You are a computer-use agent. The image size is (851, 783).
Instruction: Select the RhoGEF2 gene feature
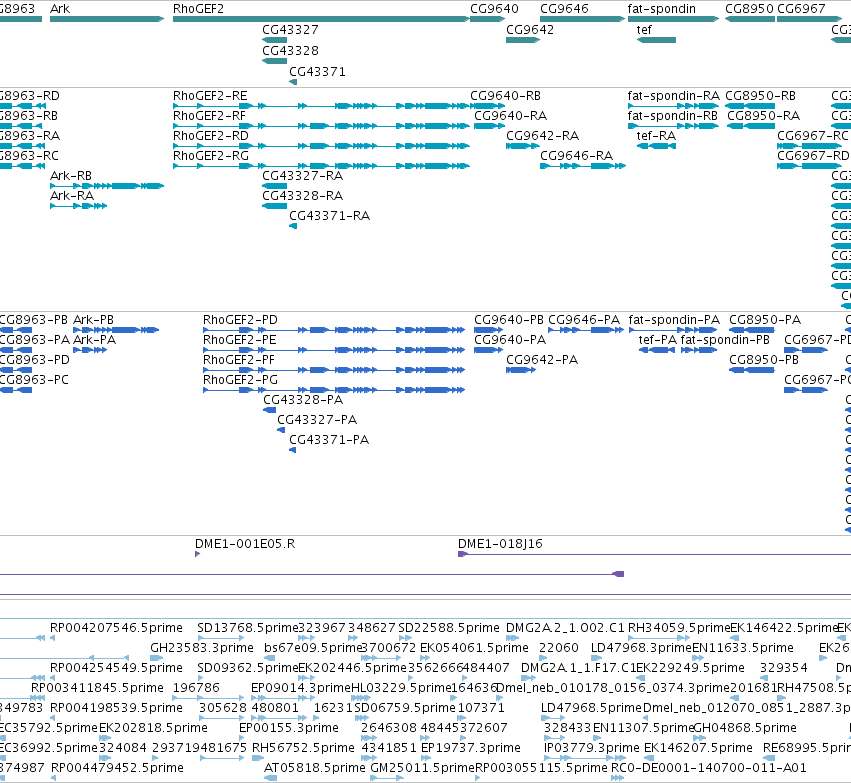pos(321,19)
